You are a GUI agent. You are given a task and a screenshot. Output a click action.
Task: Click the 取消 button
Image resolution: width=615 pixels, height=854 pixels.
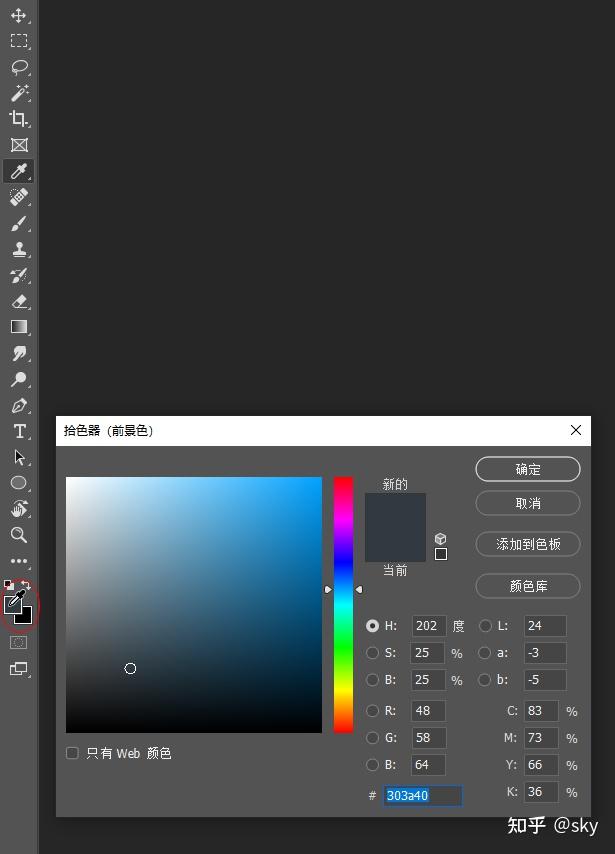528,503
